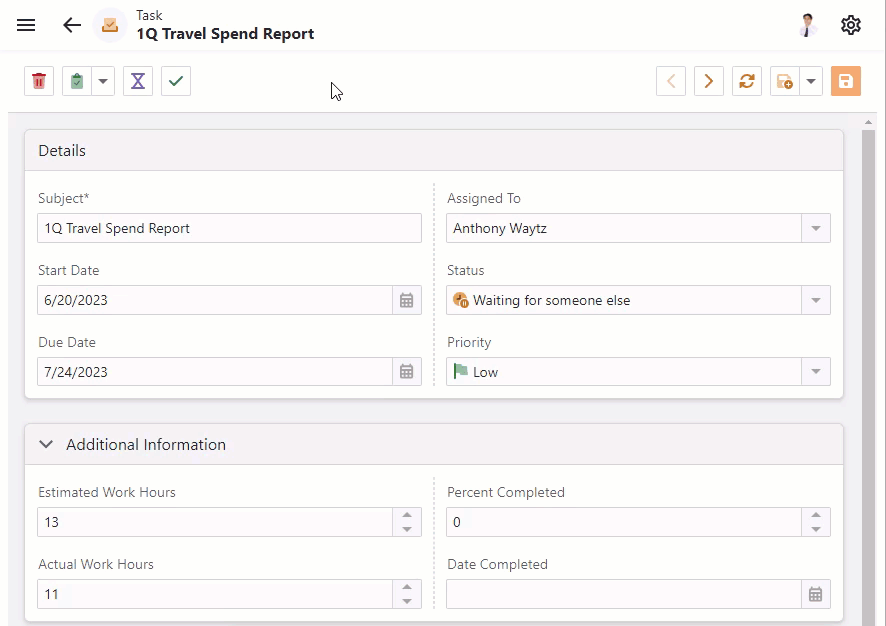
Task: Click the green Low priority flag icon
Action: [x=461, y=371]
